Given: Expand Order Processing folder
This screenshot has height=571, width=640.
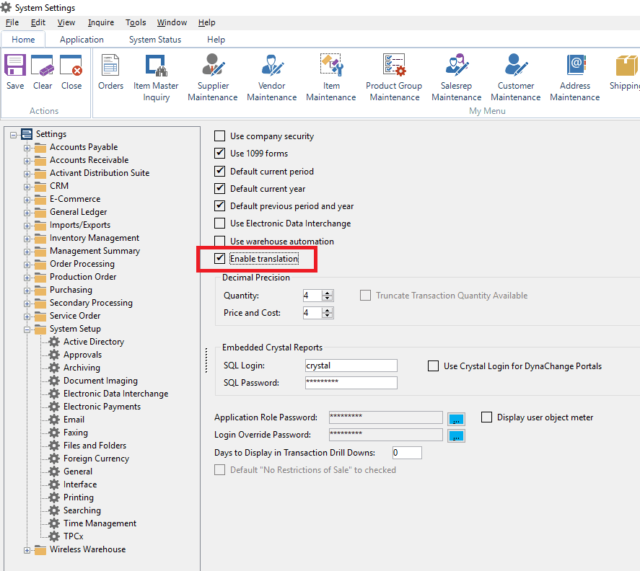Looking at the screenshot, I should pyautogui.click(x=27, y=264).
